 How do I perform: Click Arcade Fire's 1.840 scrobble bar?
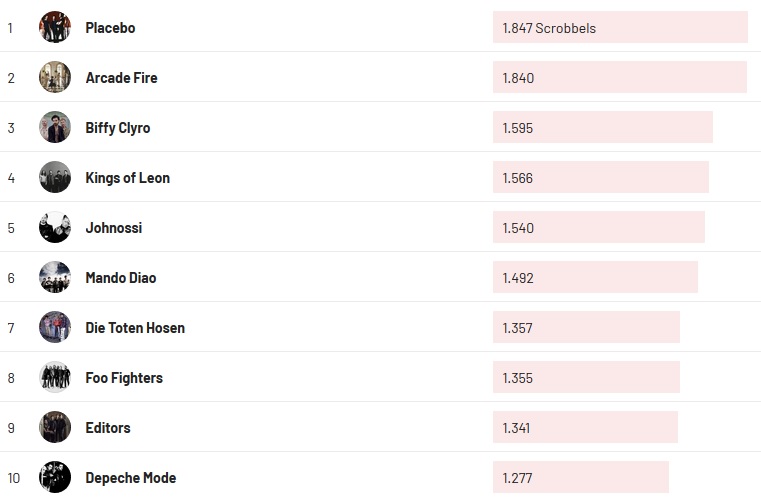[x=619, y=78]
